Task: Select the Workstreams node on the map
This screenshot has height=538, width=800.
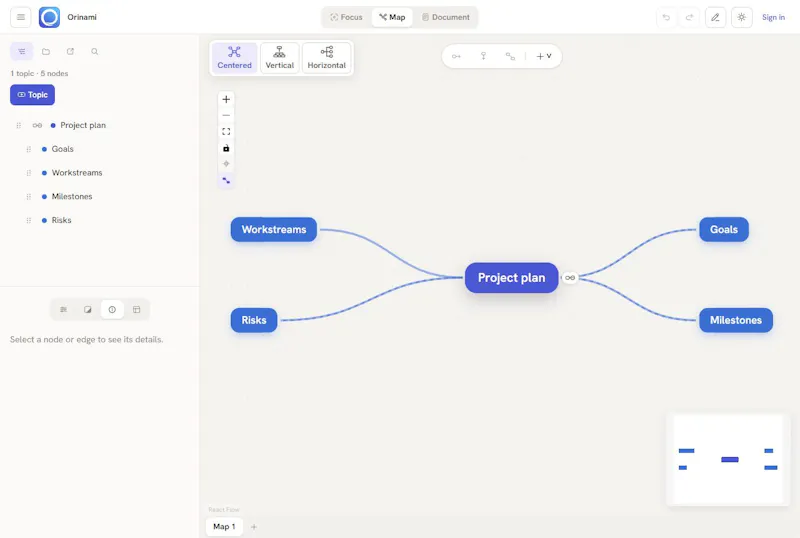Action: [274, 230]
